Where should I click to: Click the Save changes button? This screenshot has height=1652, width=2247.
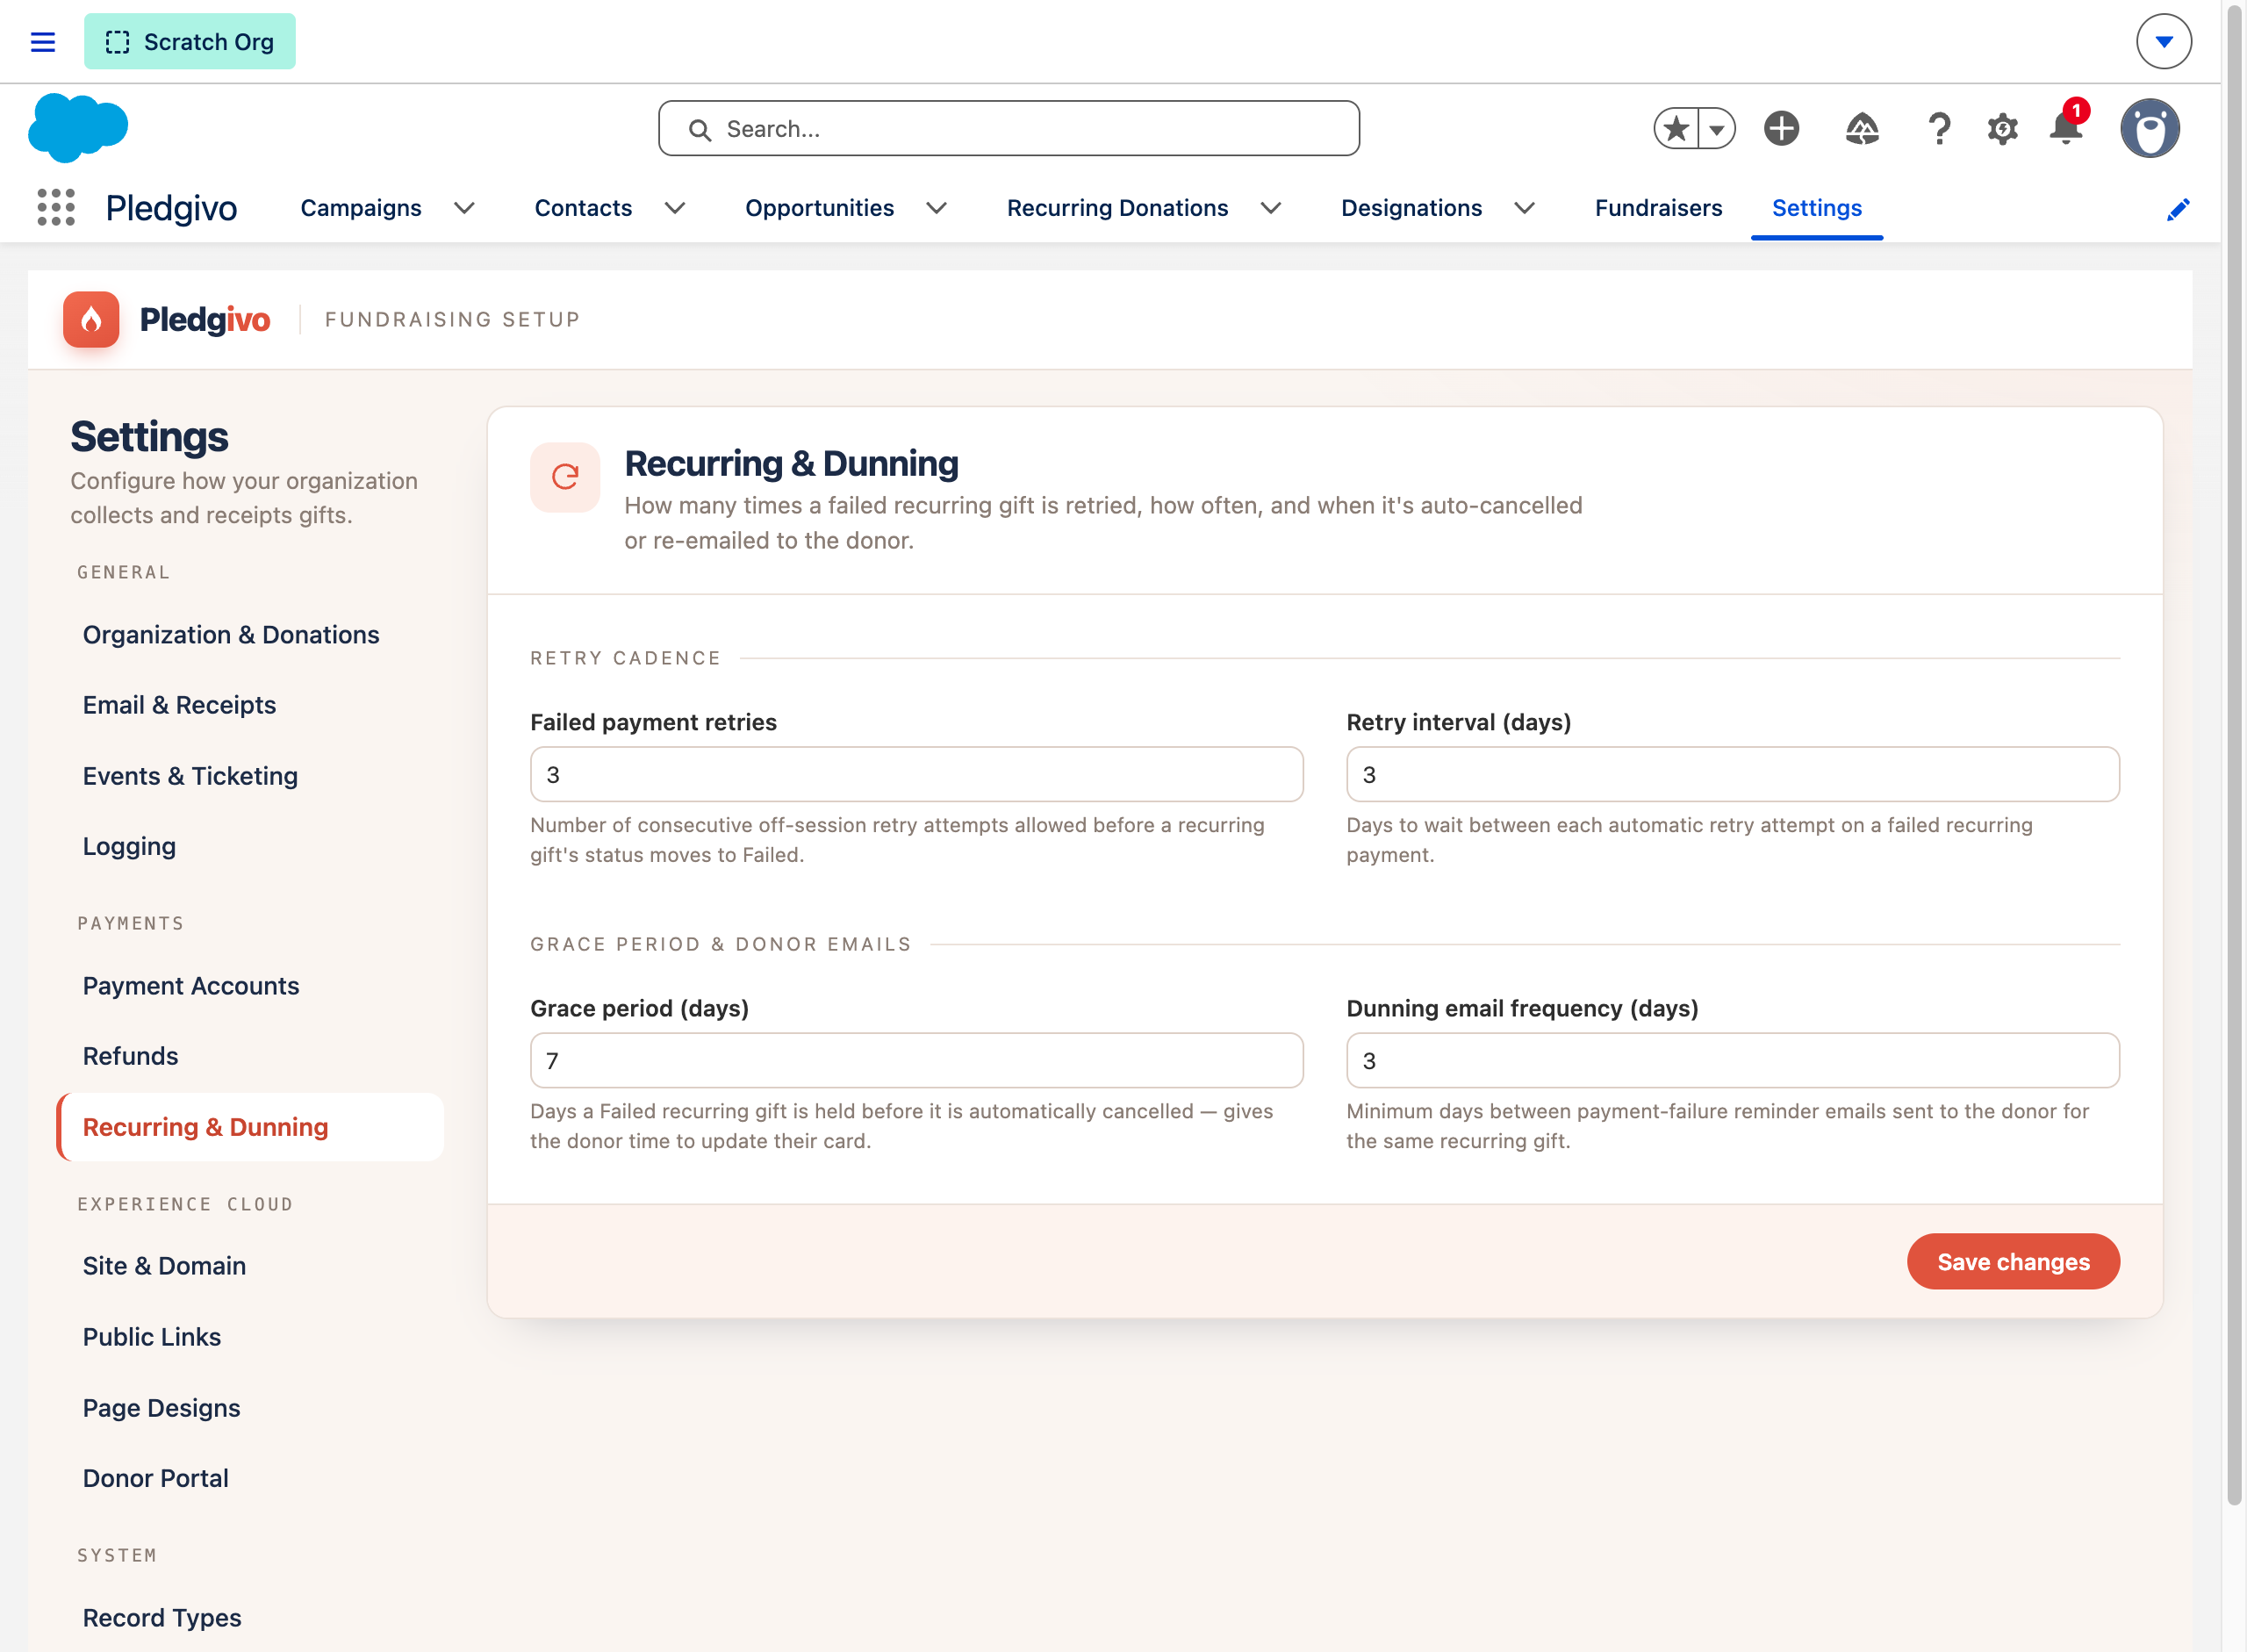[x=2013, y=1262]
